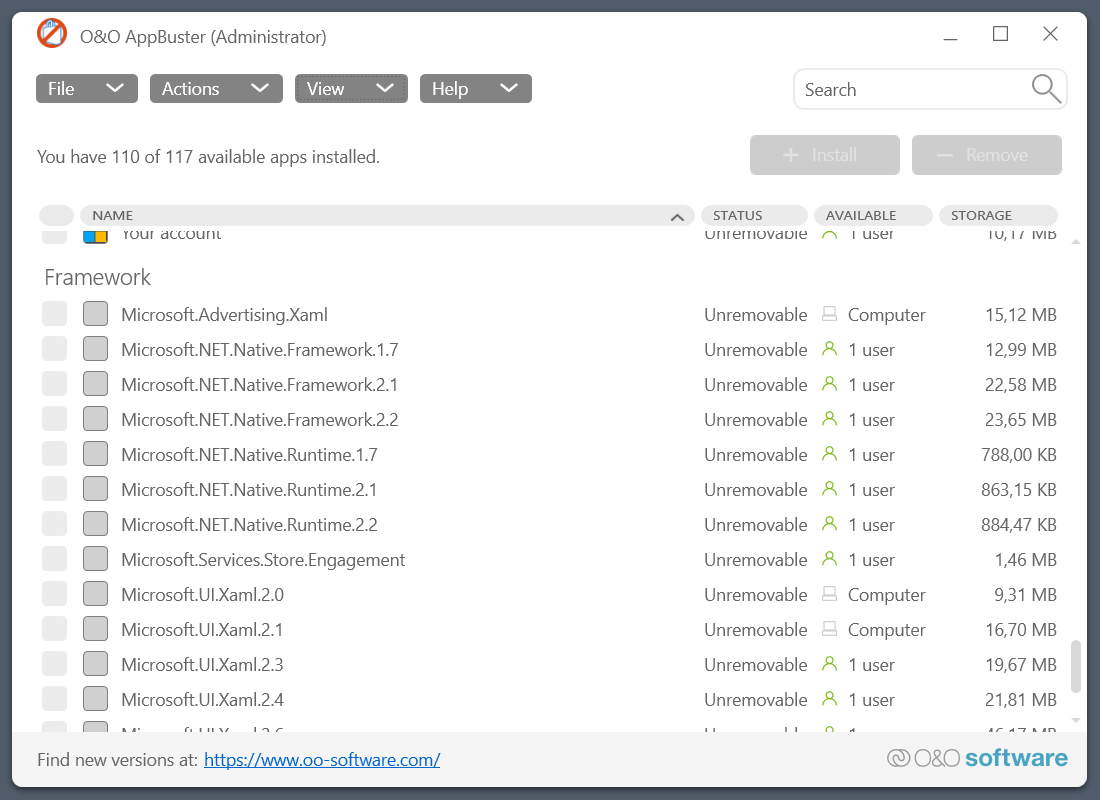Check the Microsoft.UI.Xaml.2.0 checkbox

click(x=55, y=594)
